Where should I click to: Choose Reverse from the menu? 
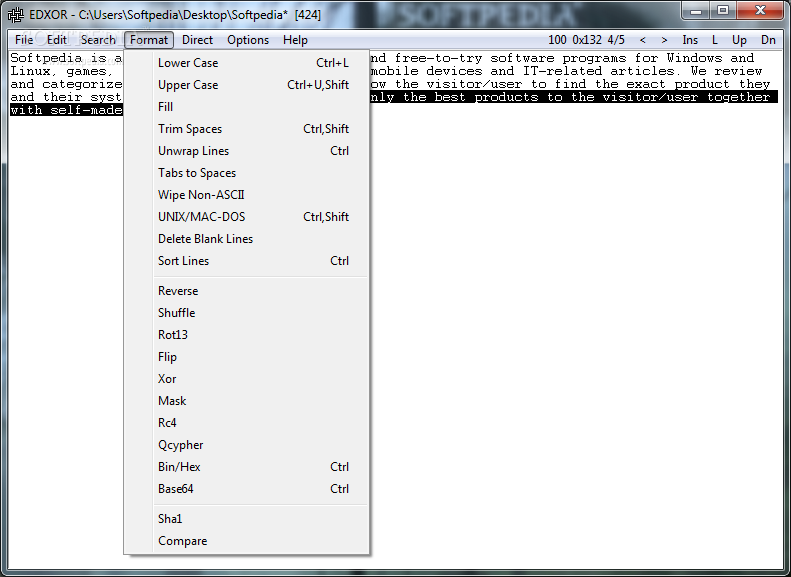point(247,291)
